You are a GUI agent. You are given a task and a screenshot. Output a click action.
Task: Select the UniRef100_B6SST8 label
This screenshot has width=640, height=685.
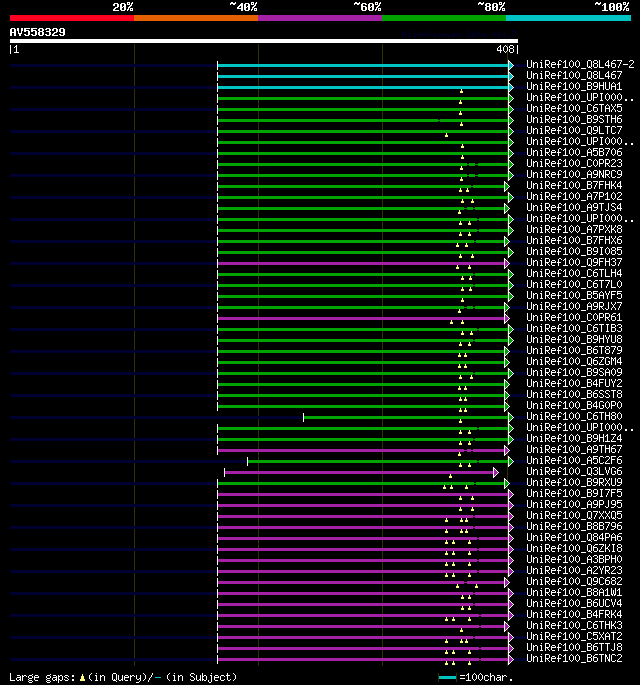click(x=574, y=394)
